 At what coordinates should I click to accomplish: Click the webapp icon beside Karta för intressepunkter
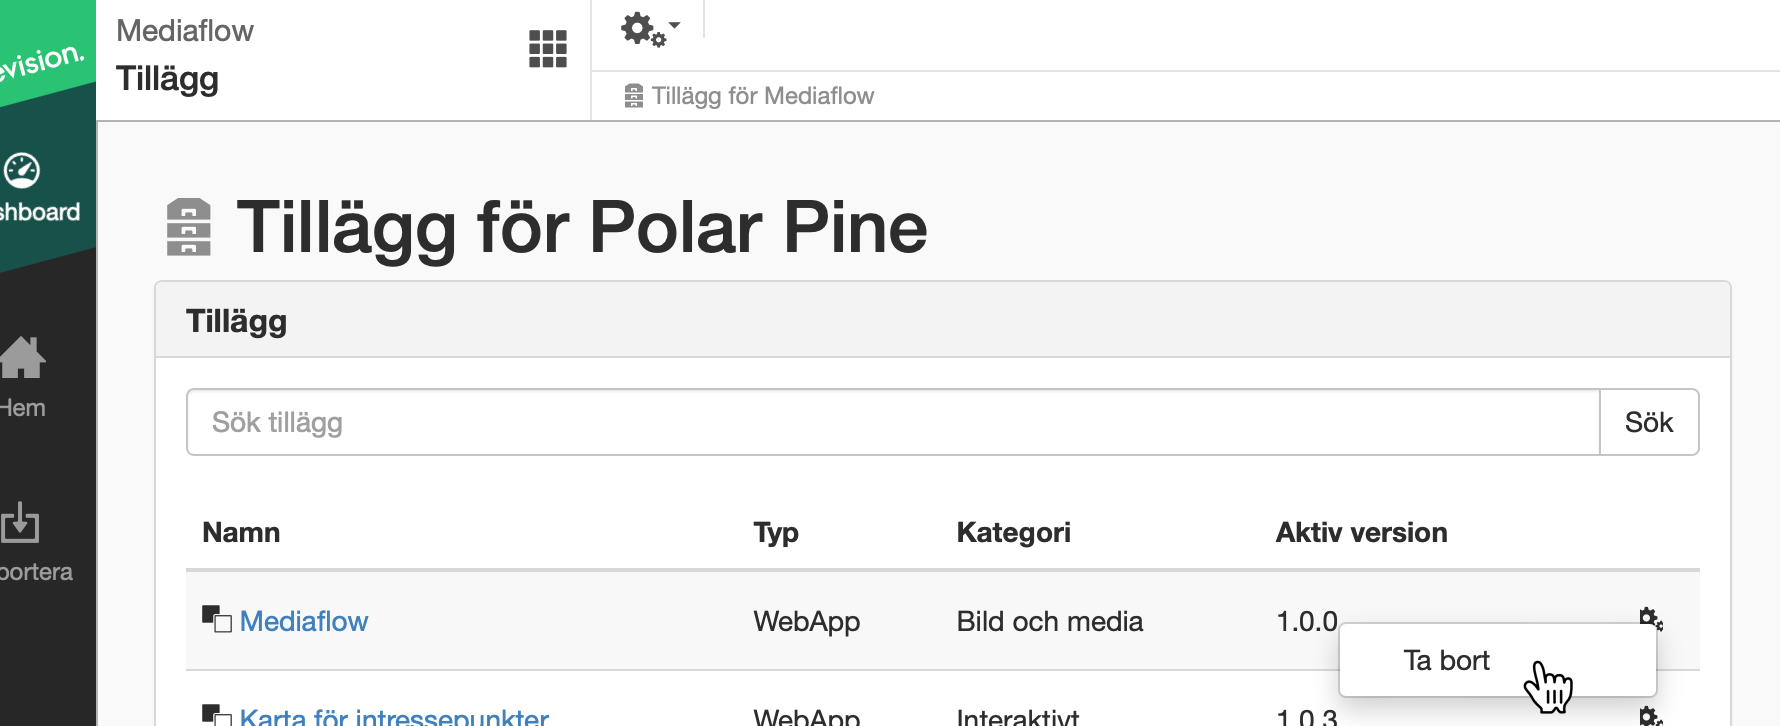pos(217,715)
